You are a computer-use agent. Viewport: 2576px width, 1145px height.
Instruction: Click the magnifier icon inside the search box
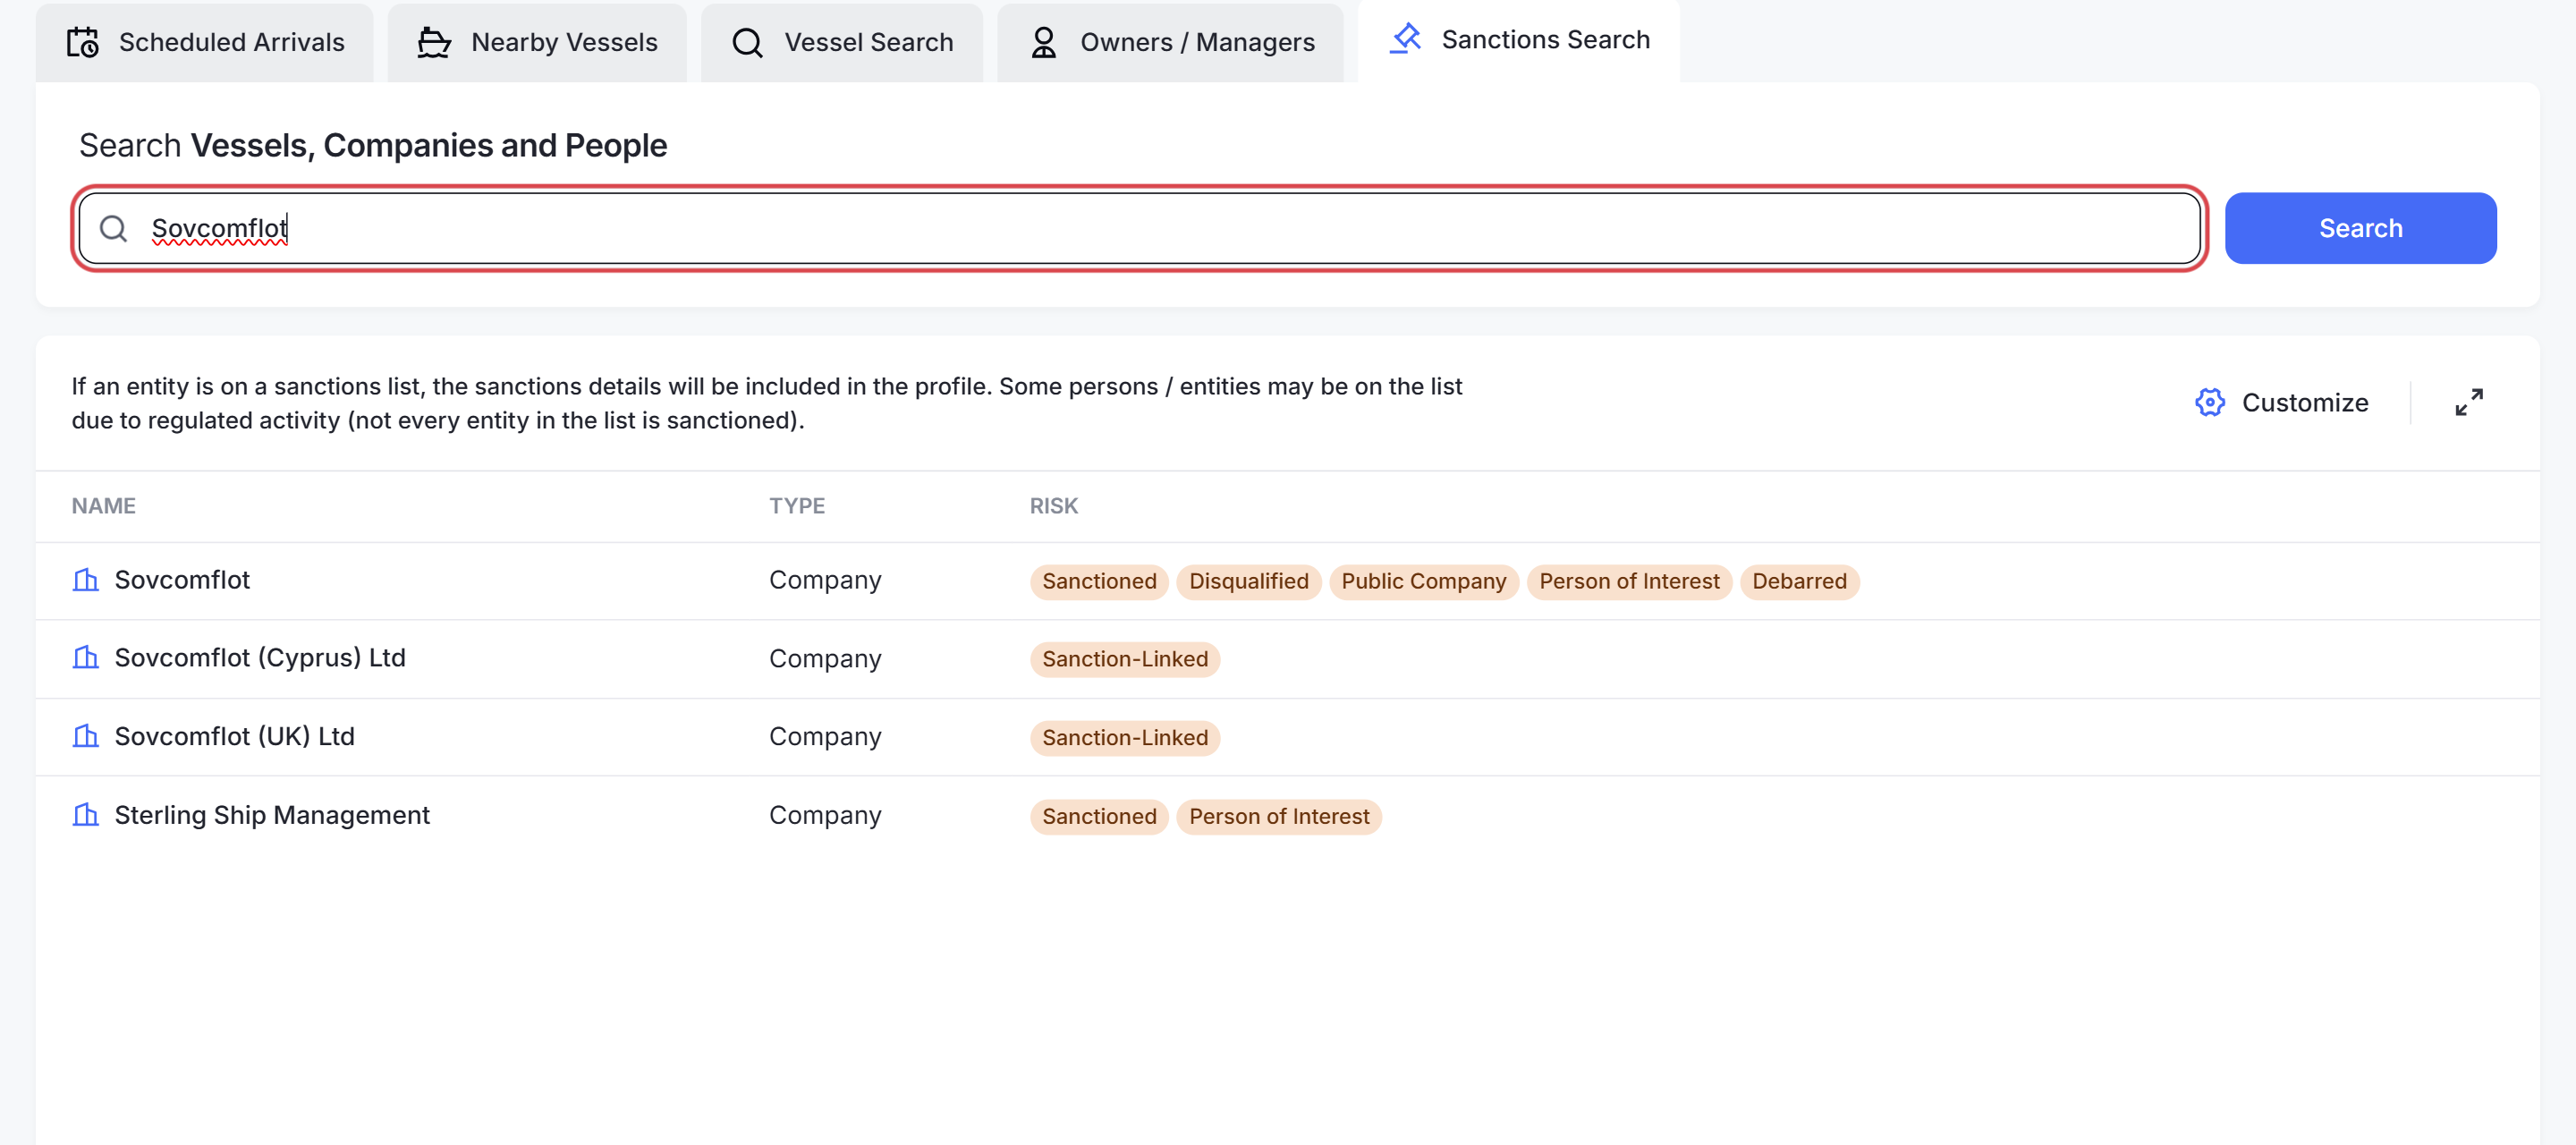point(114,229)
